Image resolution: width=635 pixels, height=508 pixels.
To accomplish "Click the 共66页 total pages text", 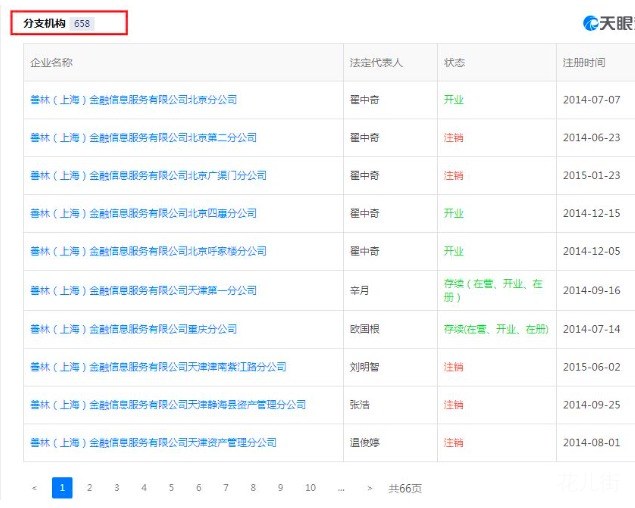I will 405,488.
